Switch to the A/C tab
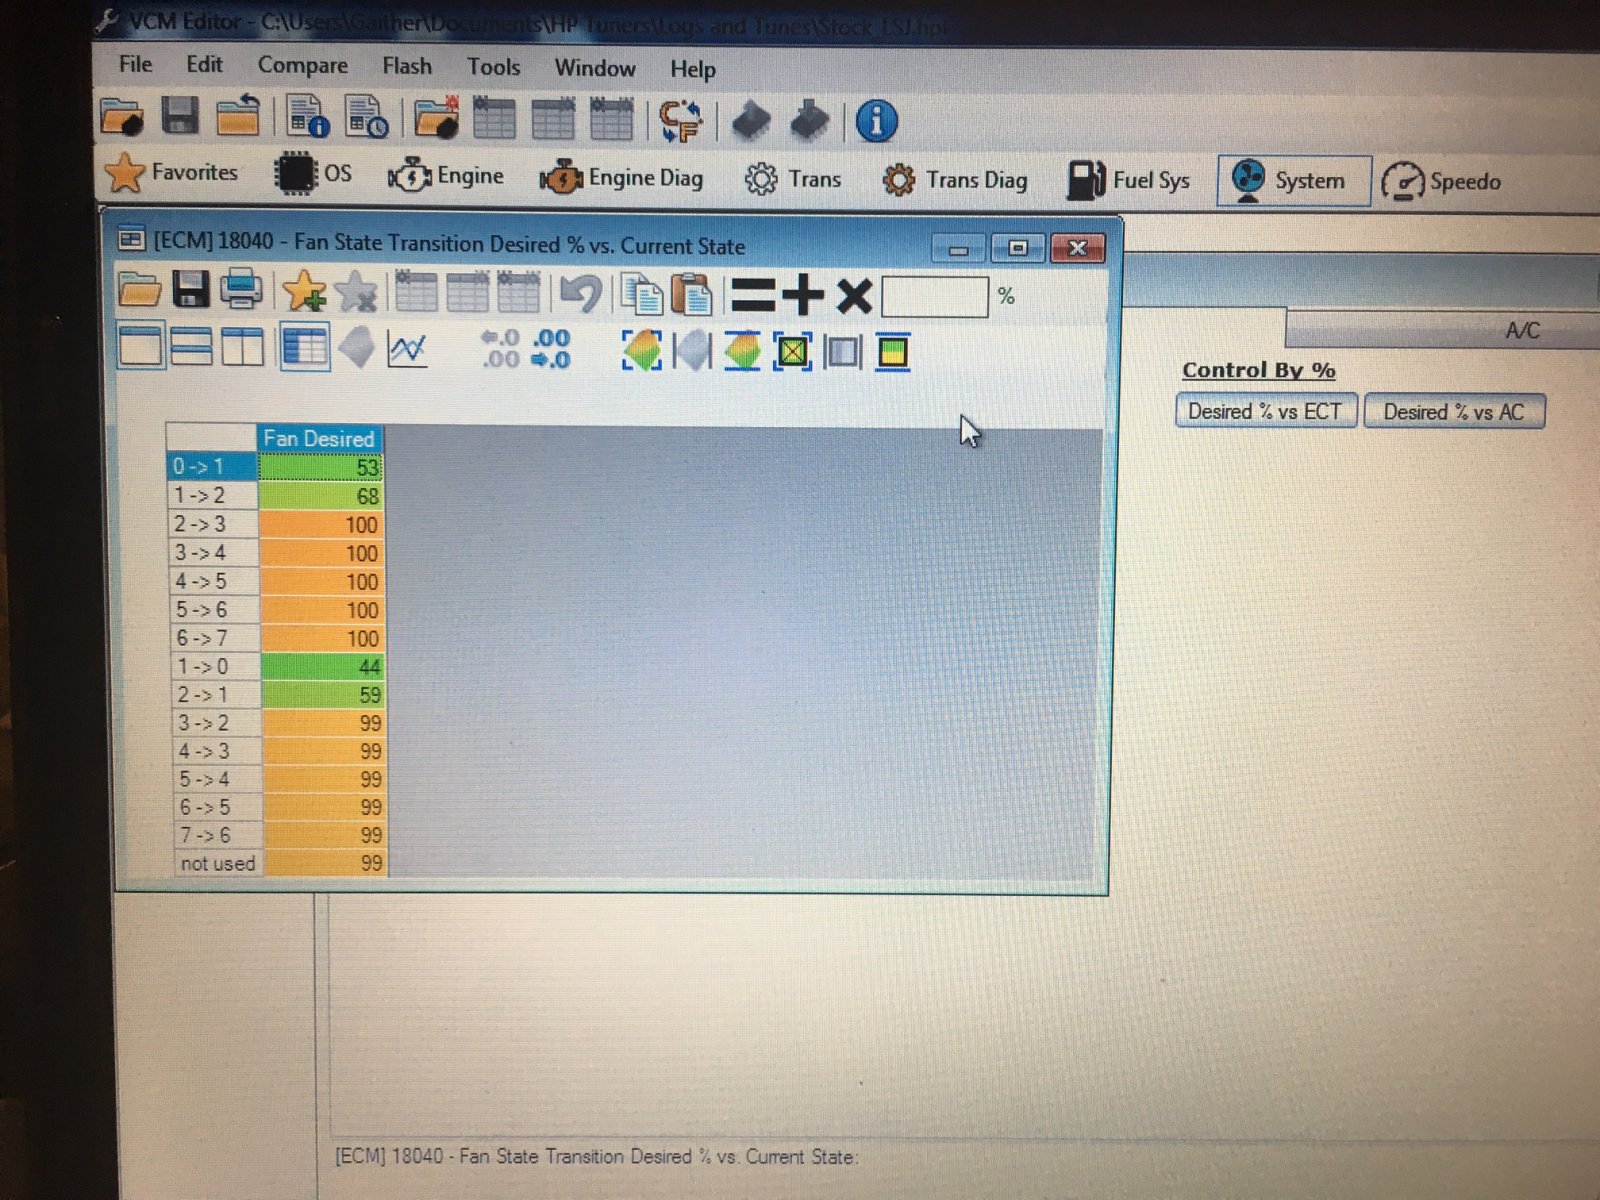The image size is (1600, 1200). tap(1523, 331)
